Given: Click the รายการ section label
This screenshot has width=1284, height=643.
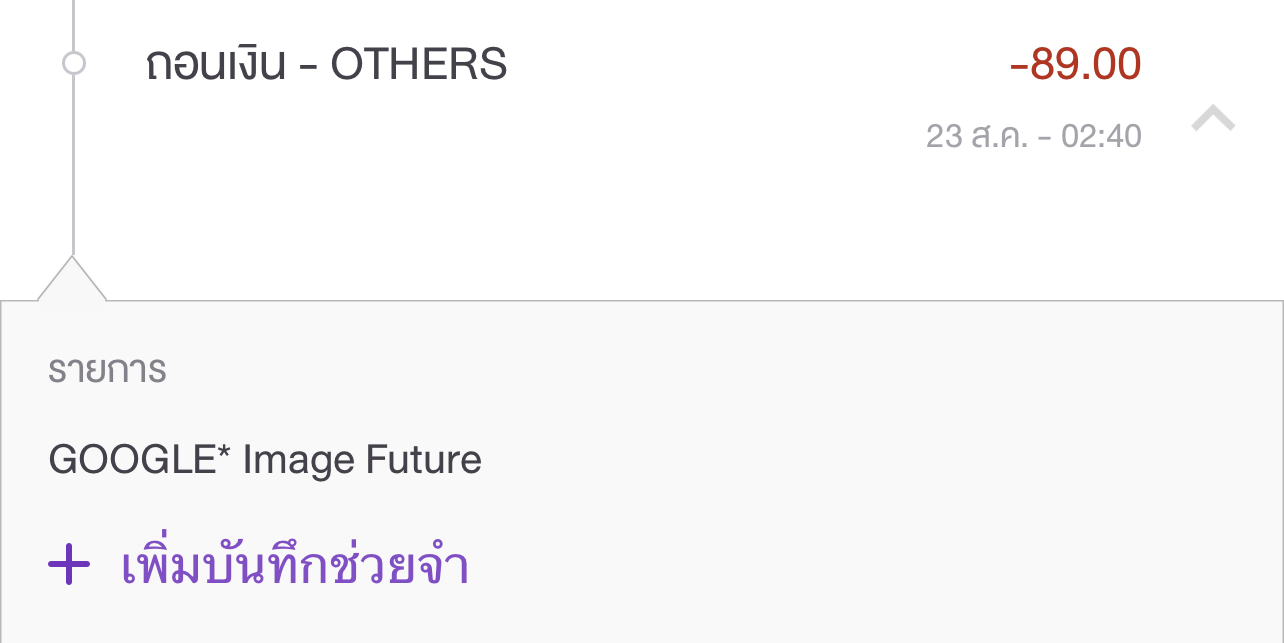Looking at the screenshot, I should pos(107,370).
